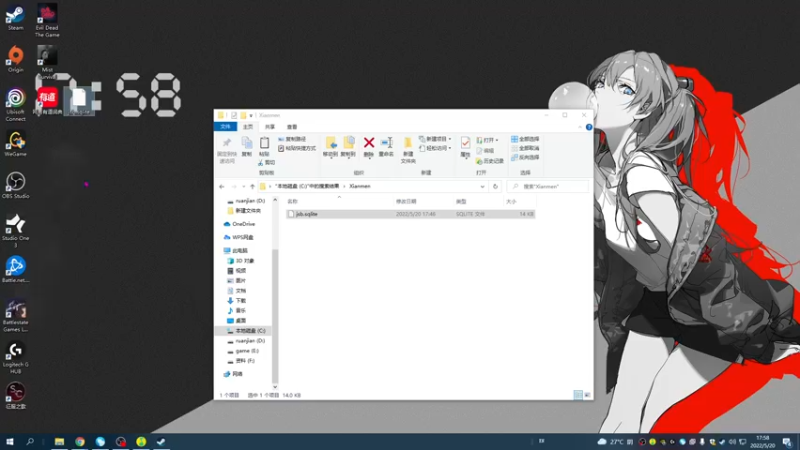Open the quick access toolbar dropdown

251,116
